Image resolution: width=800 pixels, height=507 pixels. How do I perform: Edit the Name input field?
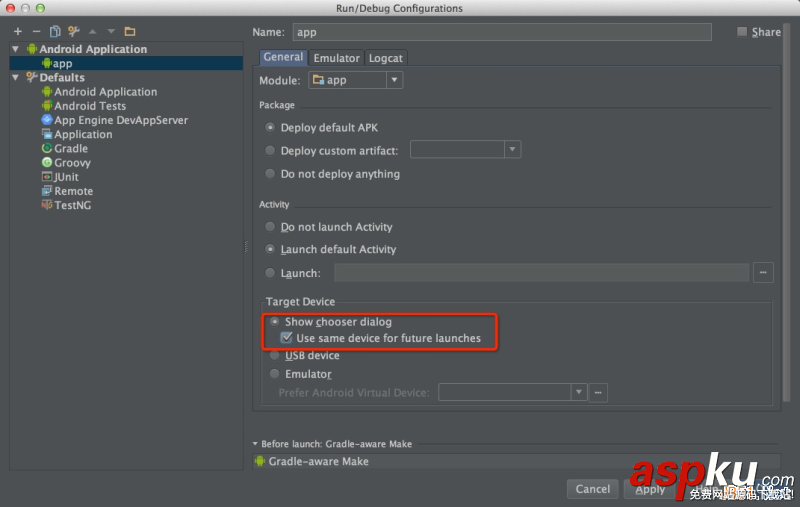[502, 32]
